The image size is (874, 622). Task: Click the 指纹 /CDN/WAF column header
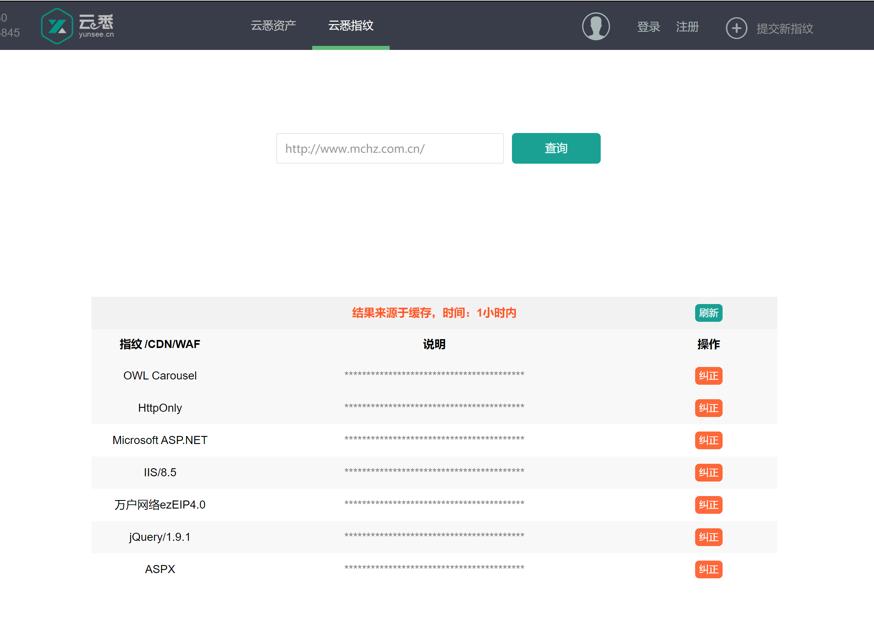(x=160, y=343)
